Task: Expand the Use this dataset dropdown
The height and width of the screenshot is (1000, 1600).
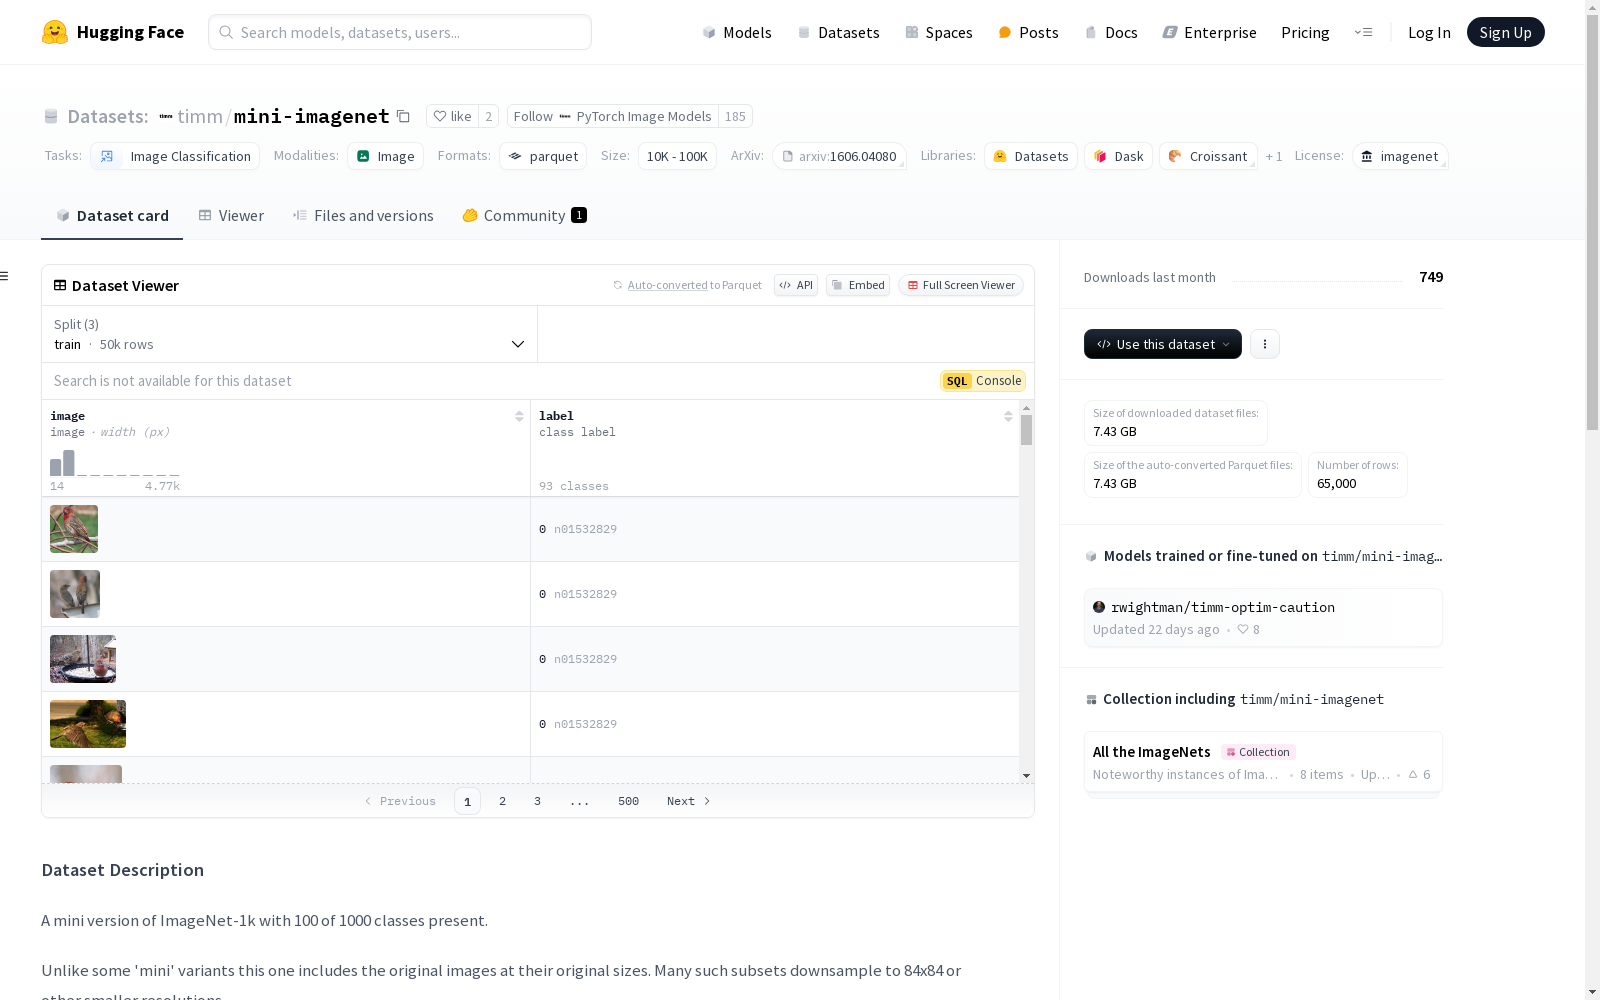Action: pyautogui.click(x=1162, y=344)
